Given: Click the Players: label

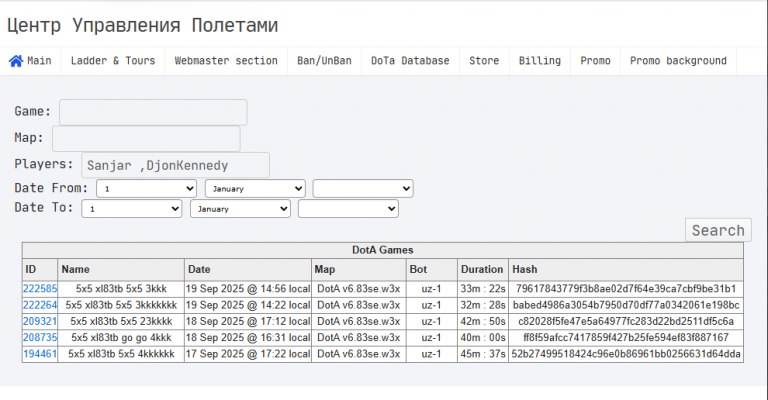Looking at the screenshot, I should tap(44, 164).
